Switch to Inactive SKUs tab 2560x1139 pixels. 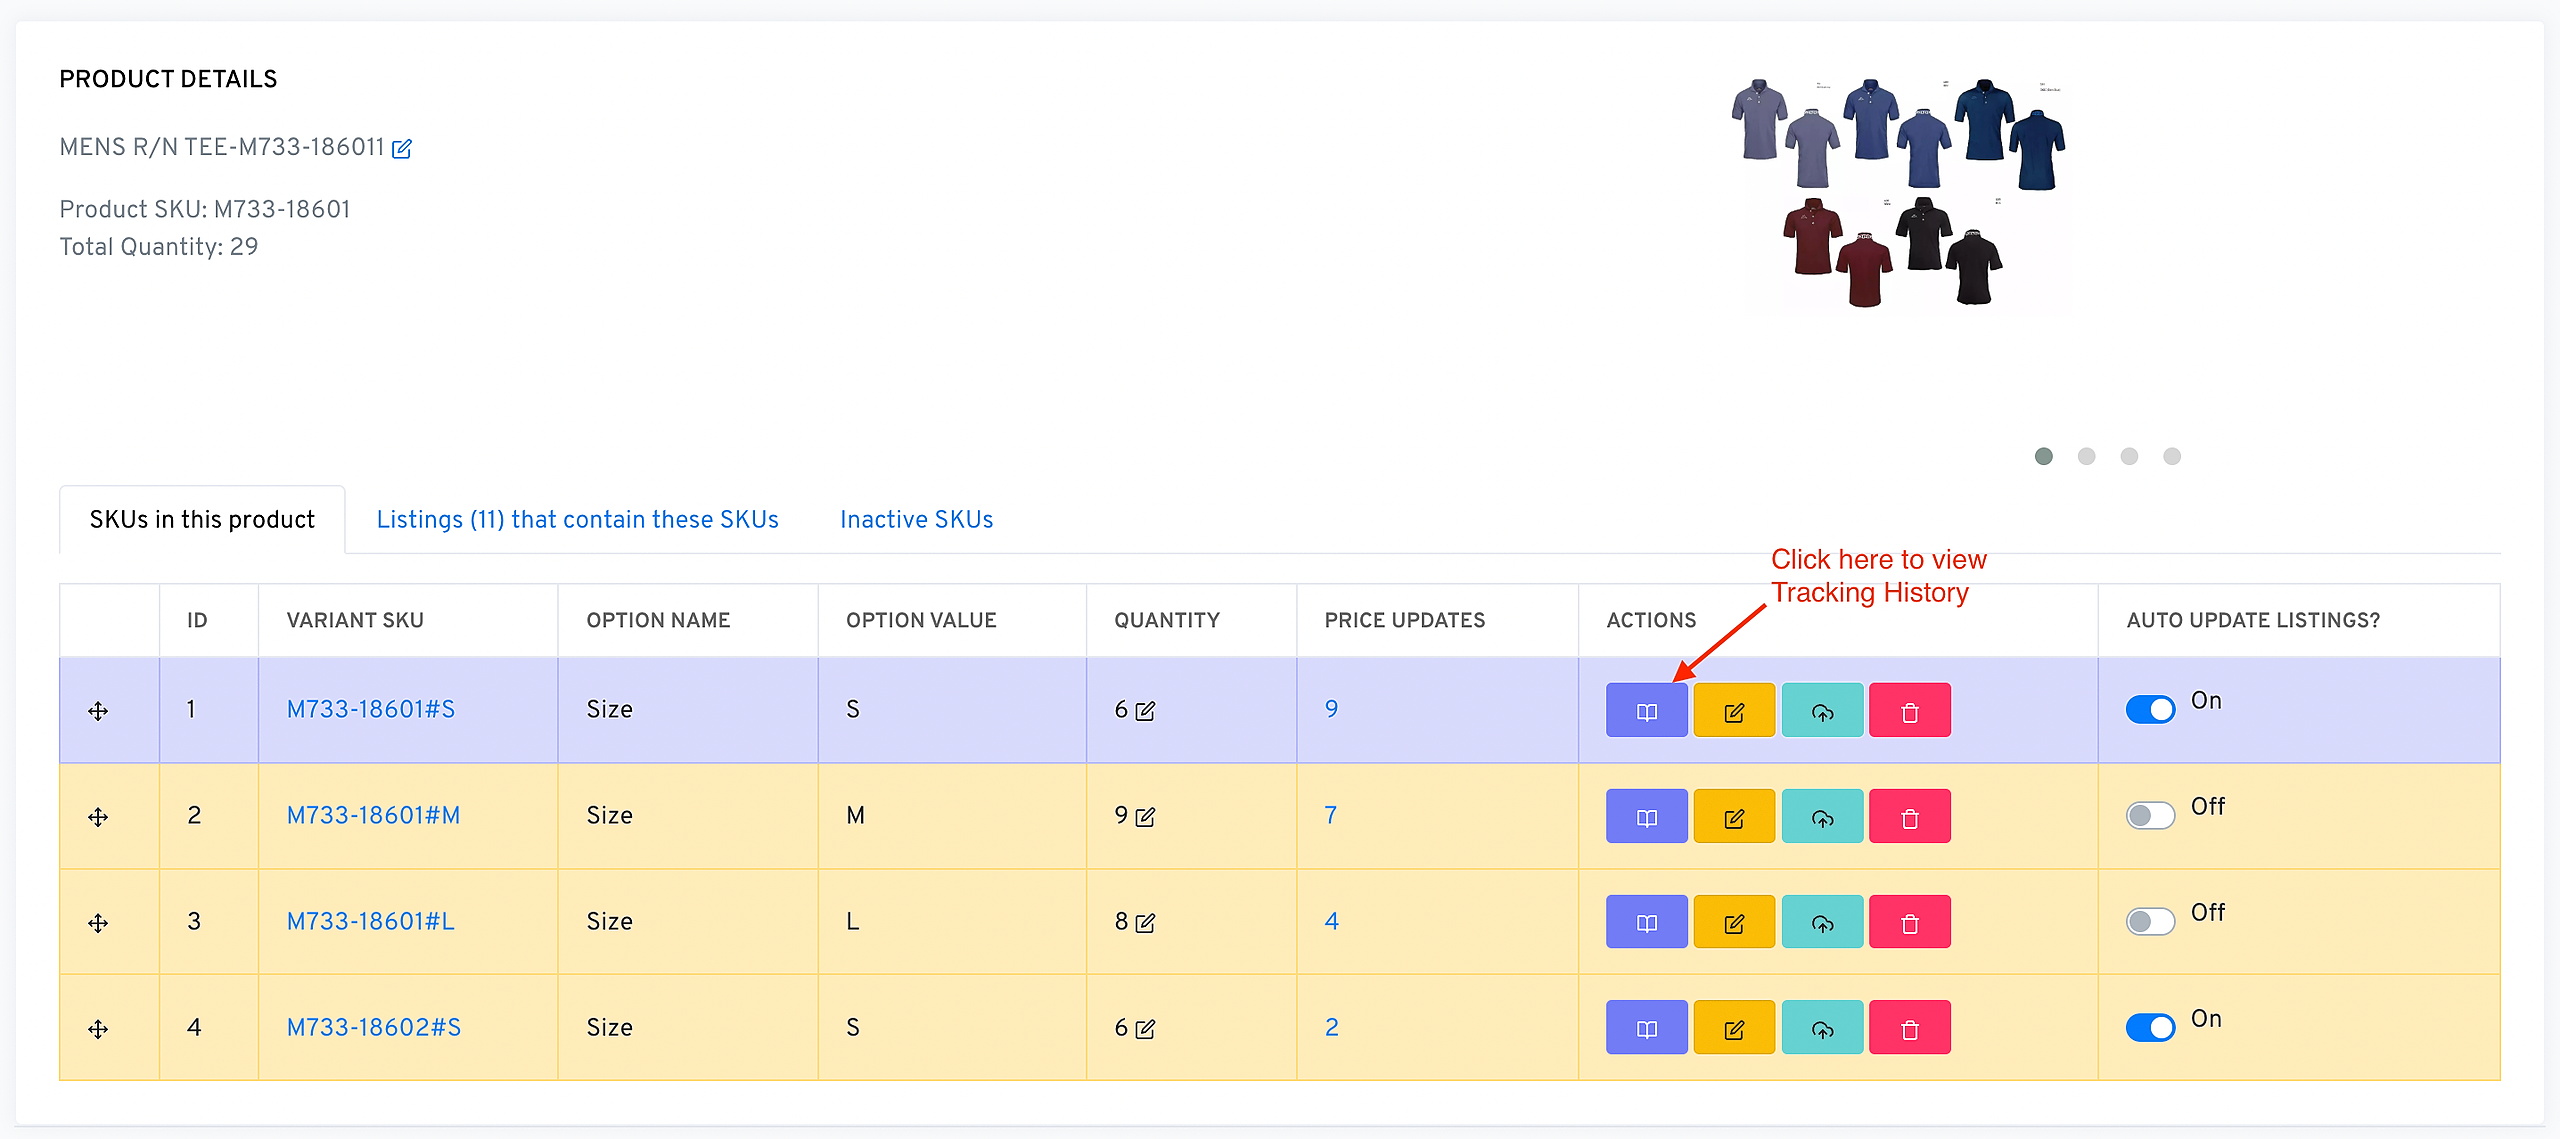(916, 520)
